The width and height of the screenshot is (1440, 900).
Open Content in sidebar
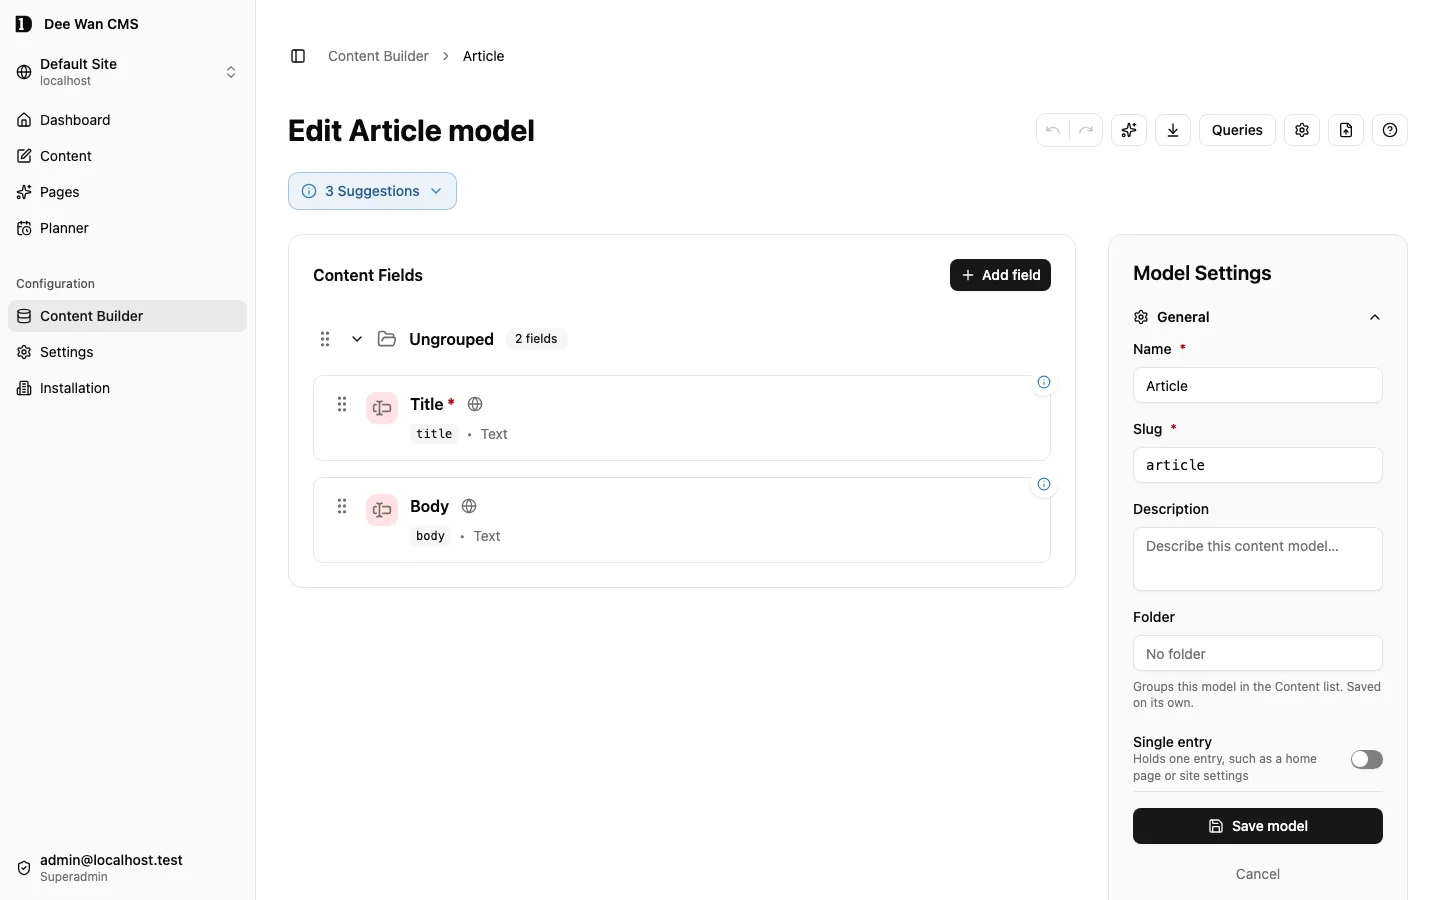click(128, 156)
